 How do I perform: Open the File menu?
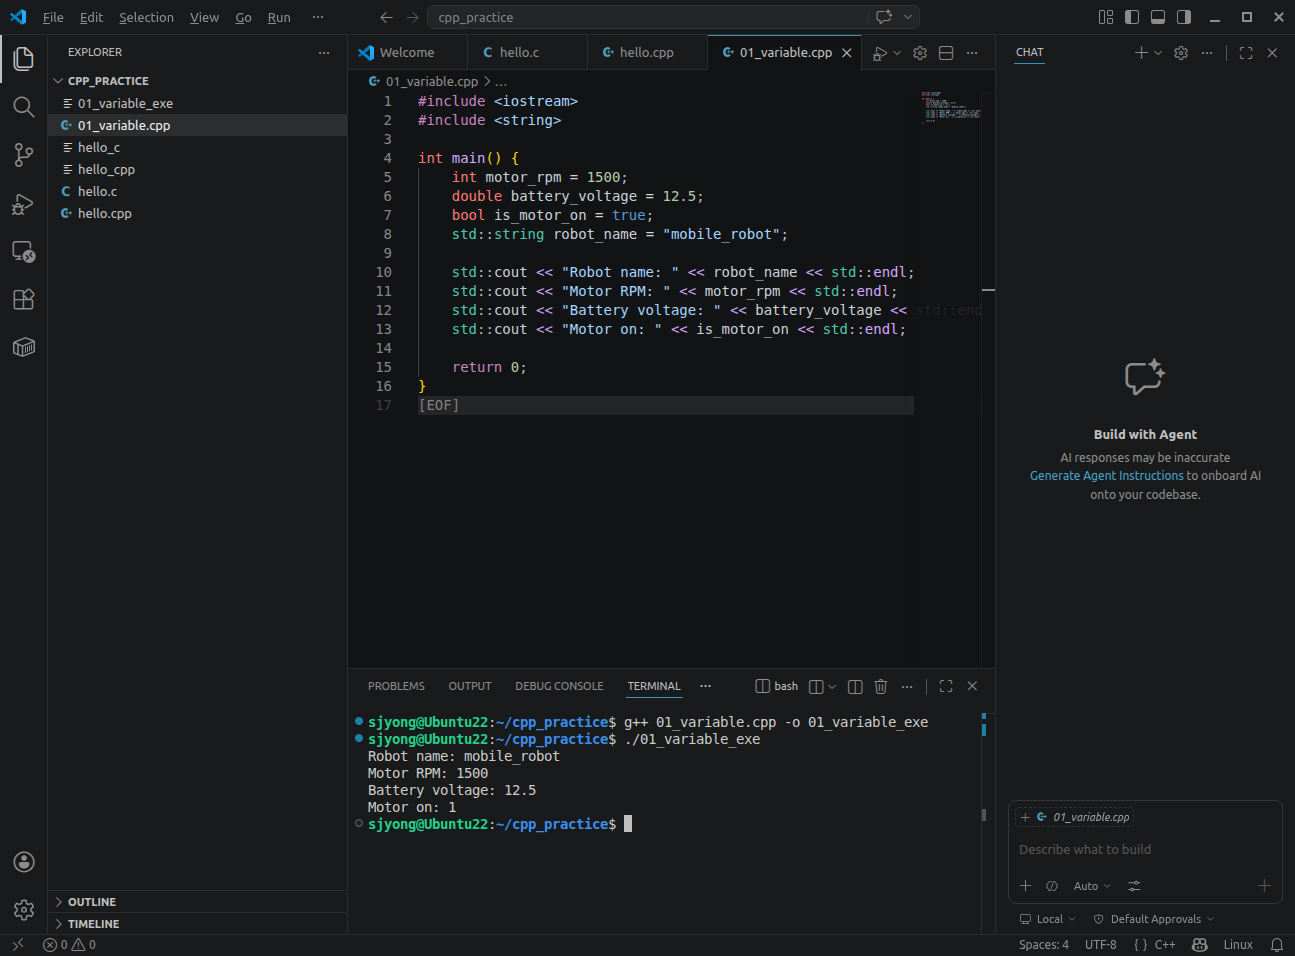[x=53, y=17]
